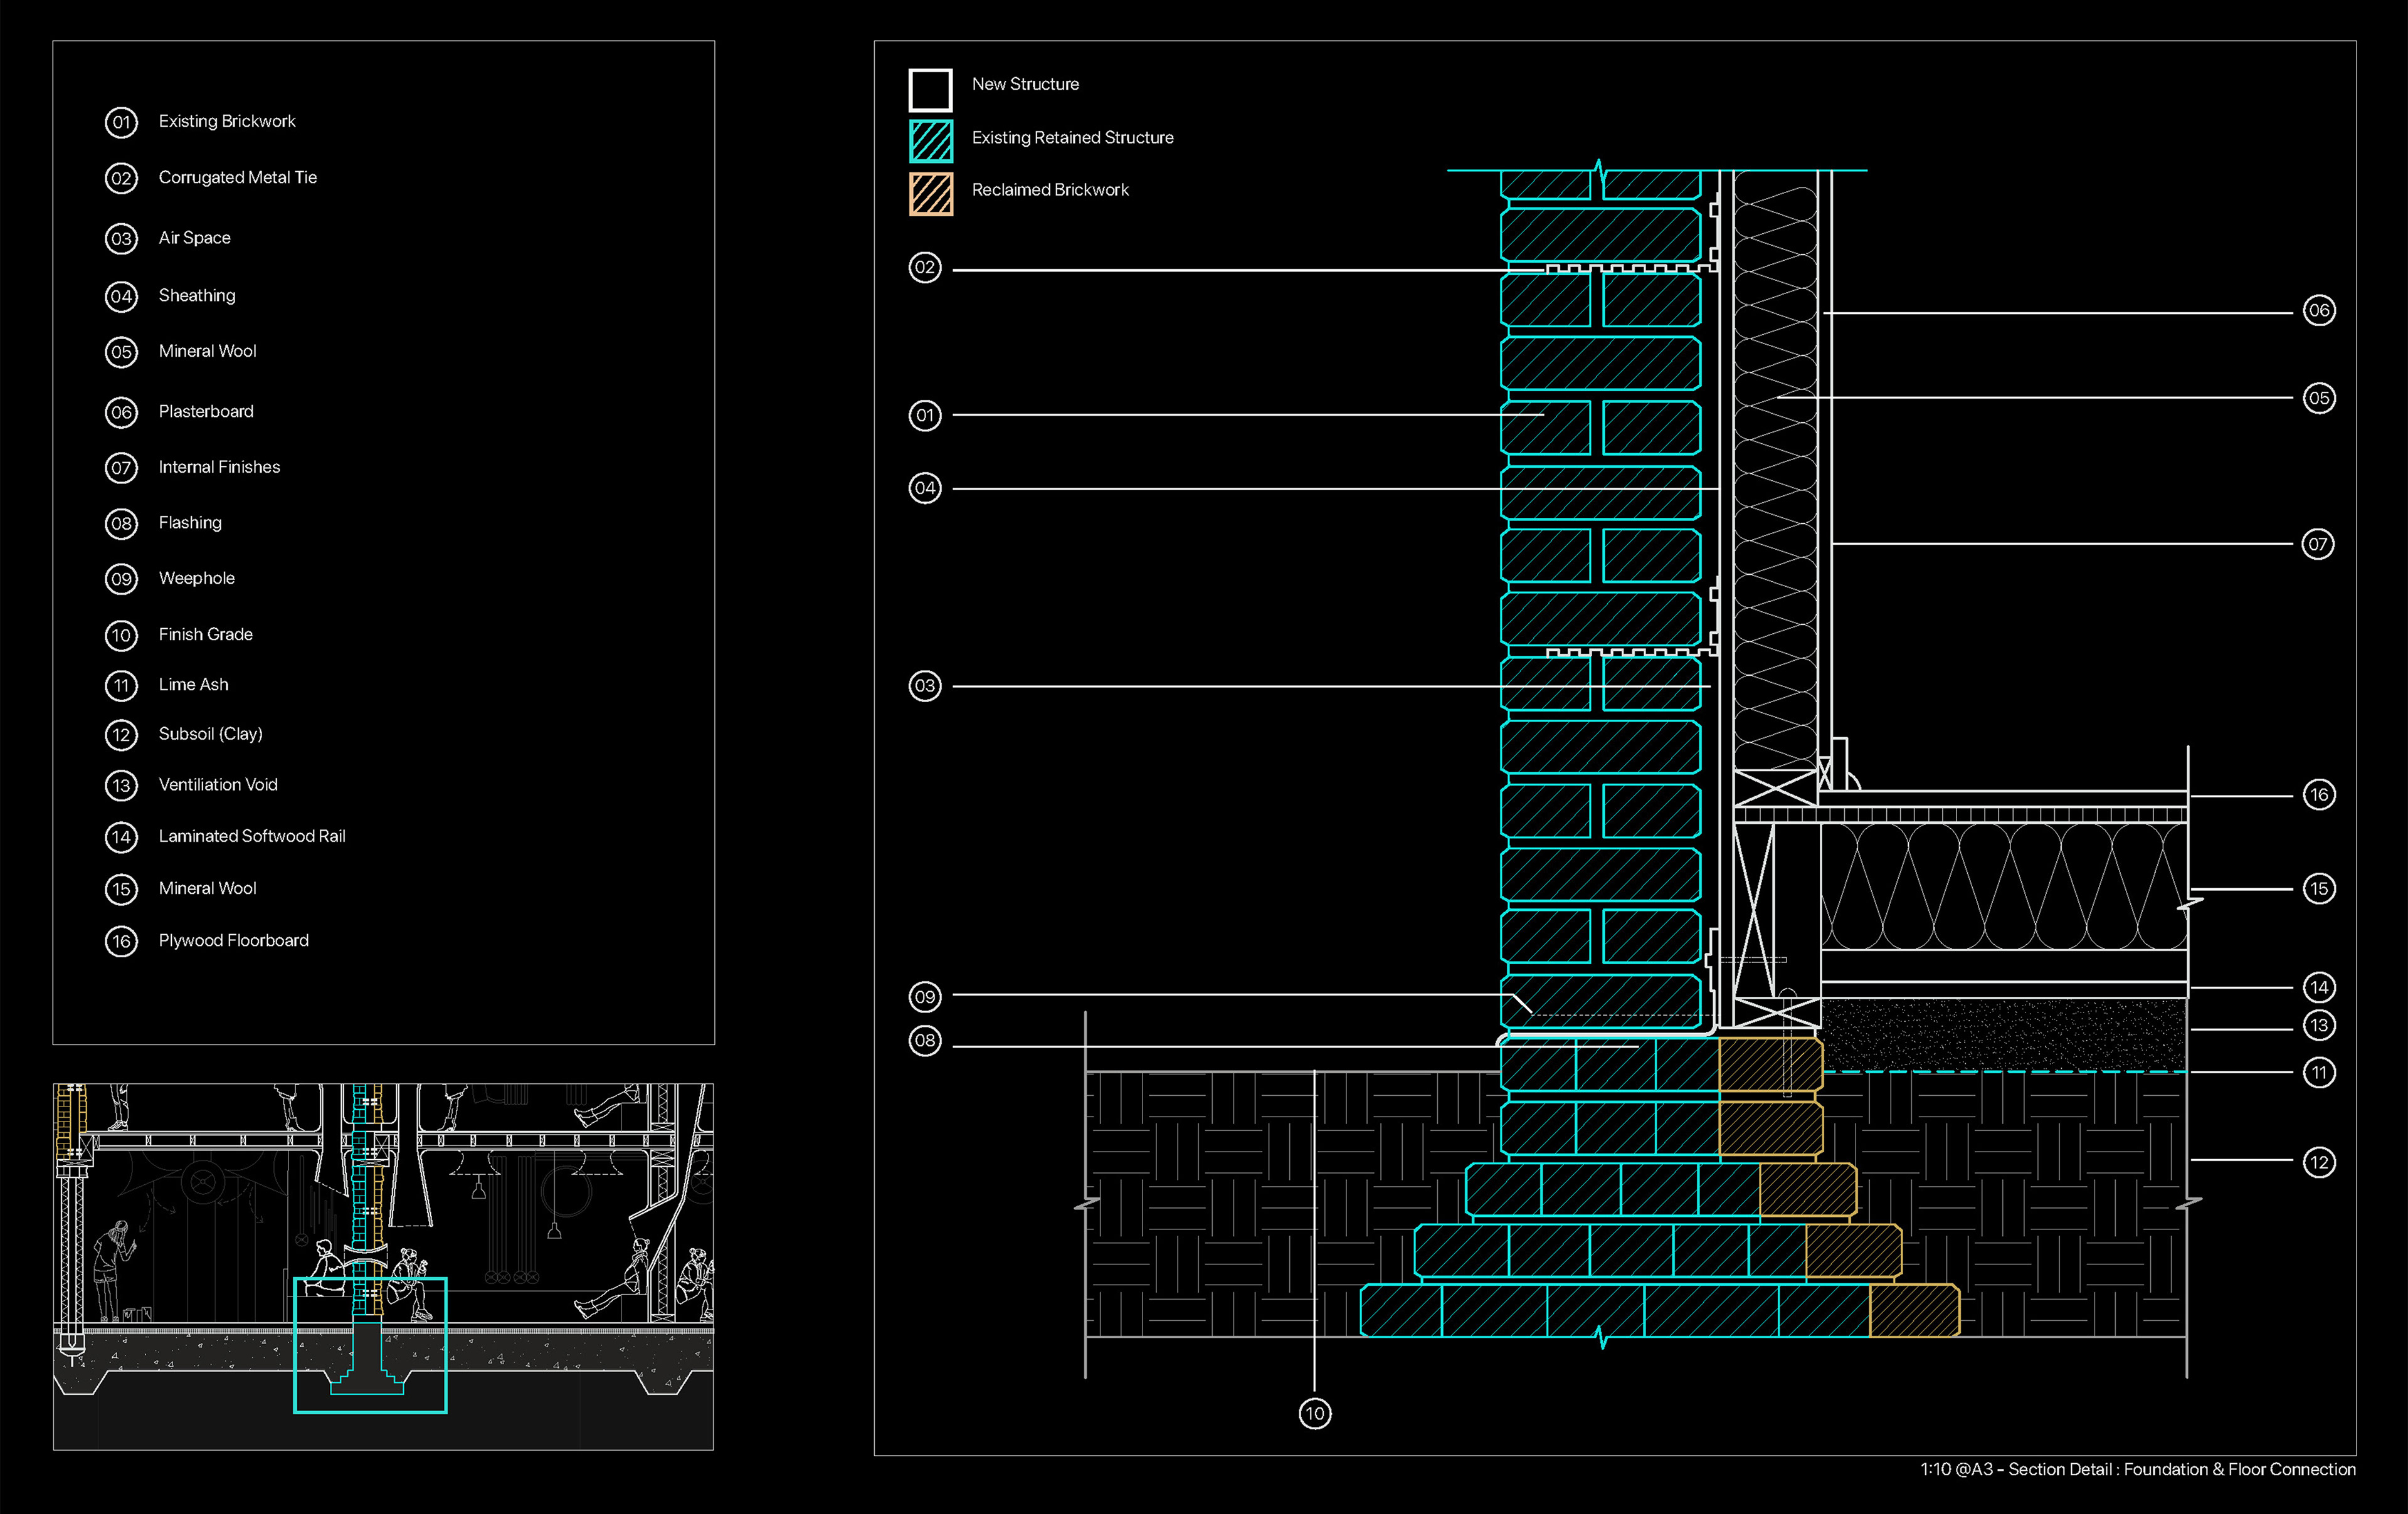Click the Plywood Floorboard legend text
Viewport: 2408px width, 1514px height.
233,940
